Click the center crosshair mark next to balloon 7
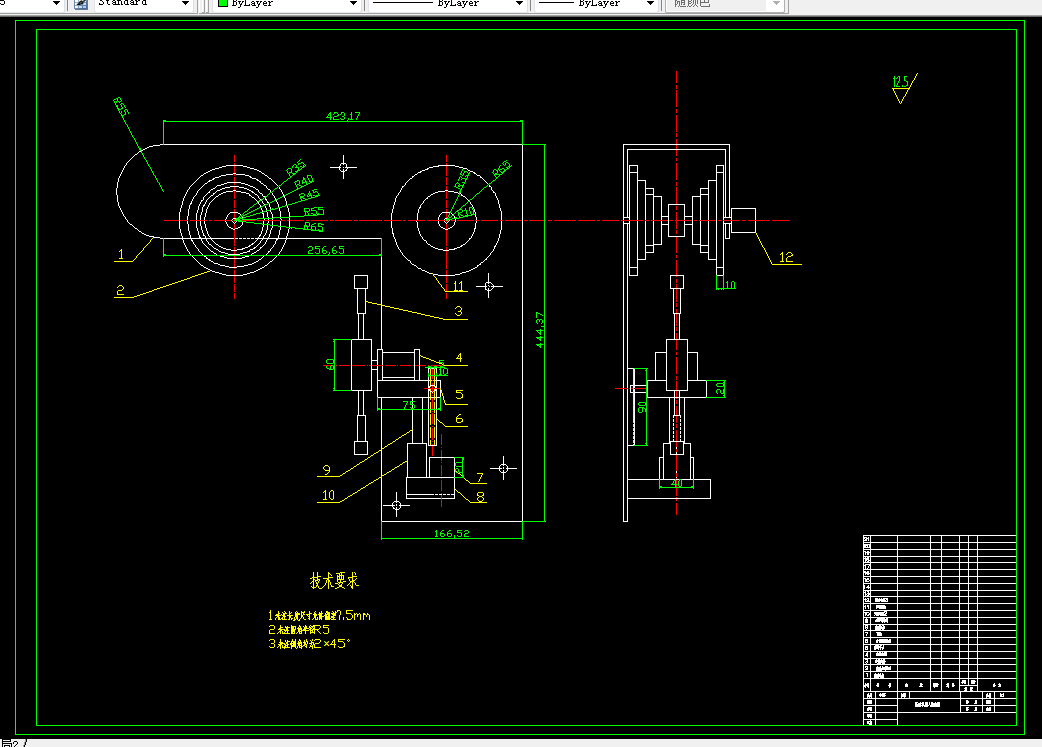 tap(504, 469)
